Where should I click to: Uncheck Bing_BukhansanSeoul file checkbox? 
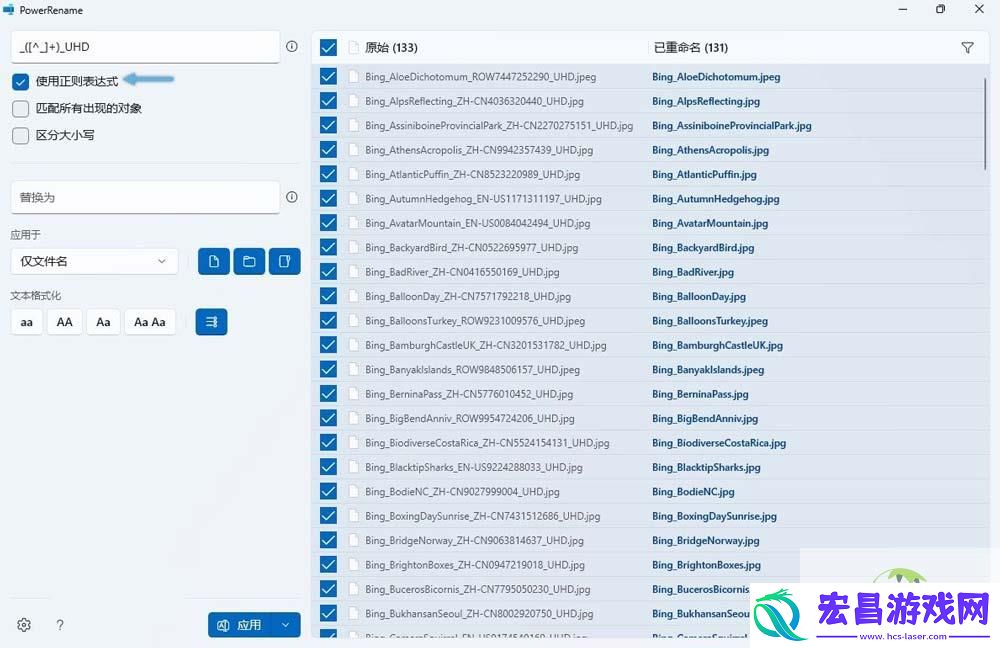point(328,614)
